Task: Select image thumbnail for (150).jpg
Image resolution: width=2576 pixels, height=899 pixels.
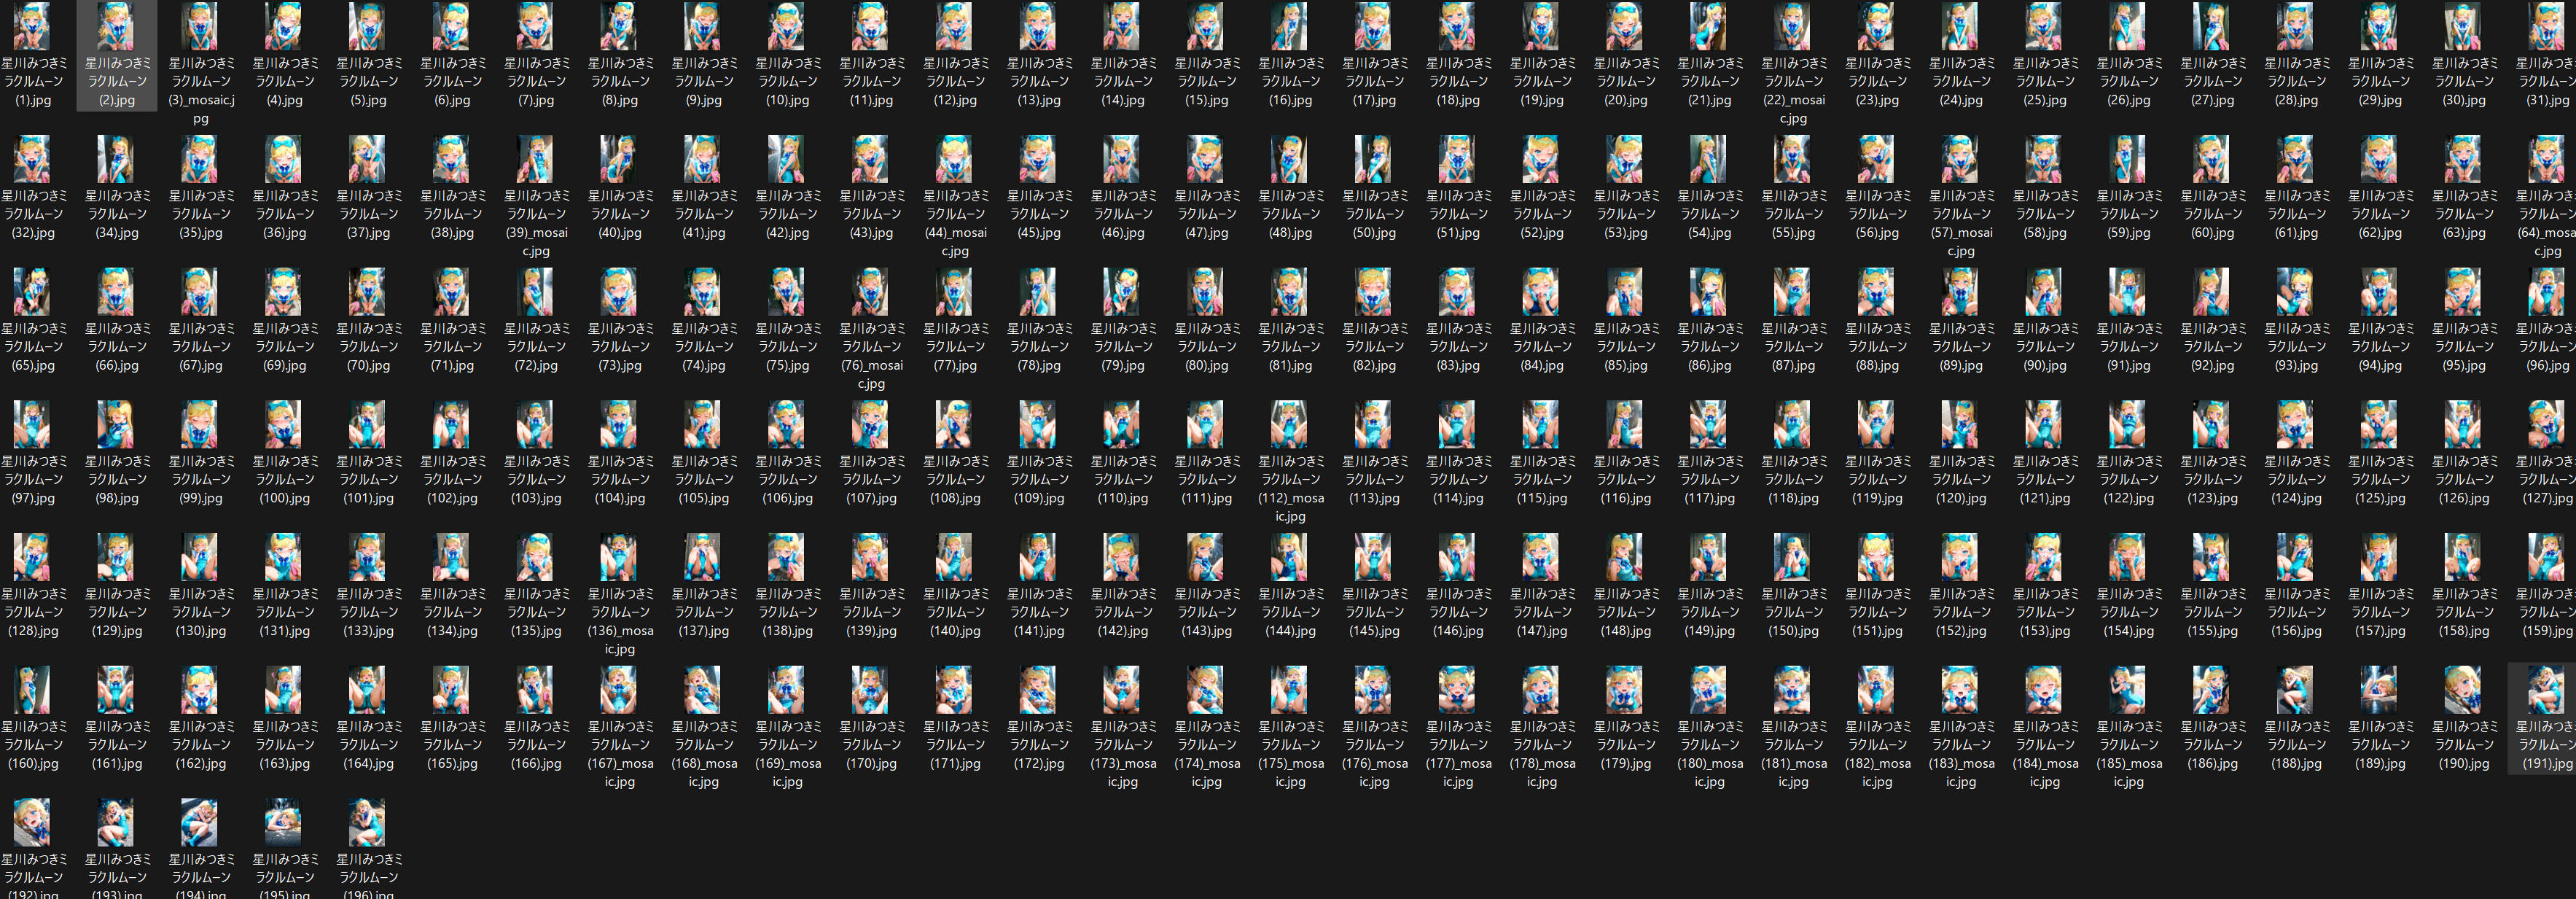Action: pyautogui.click(x=1793, y=557)
